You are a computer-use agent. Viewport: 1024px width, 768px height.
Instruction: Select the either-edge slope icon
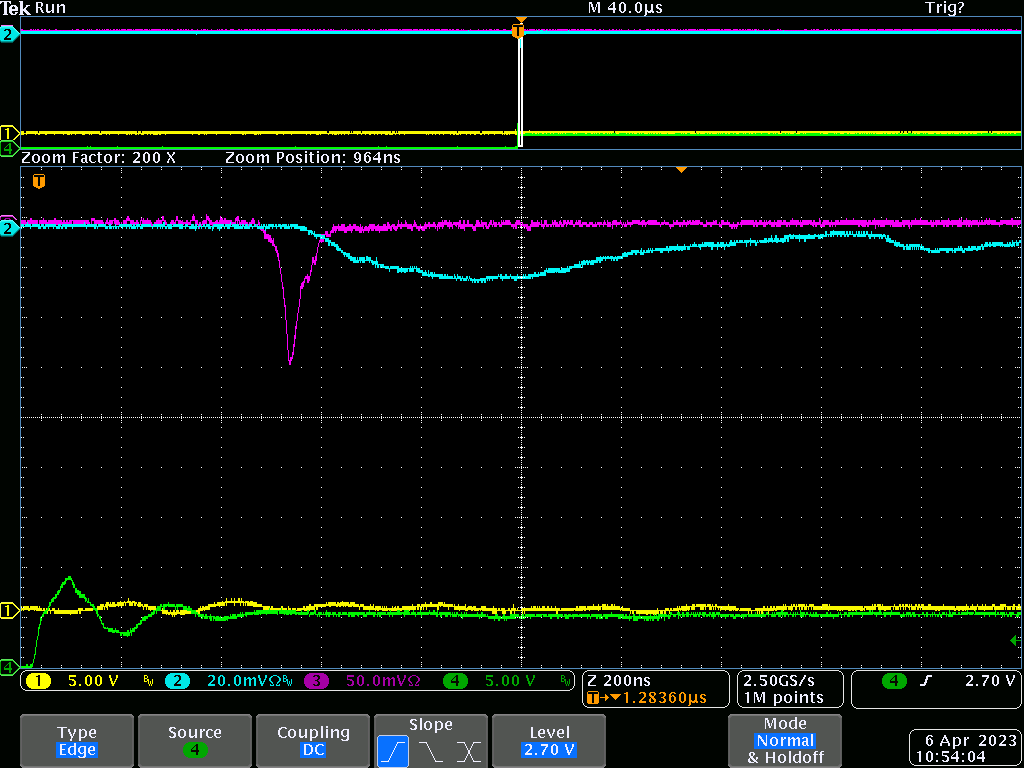point(469,752)
